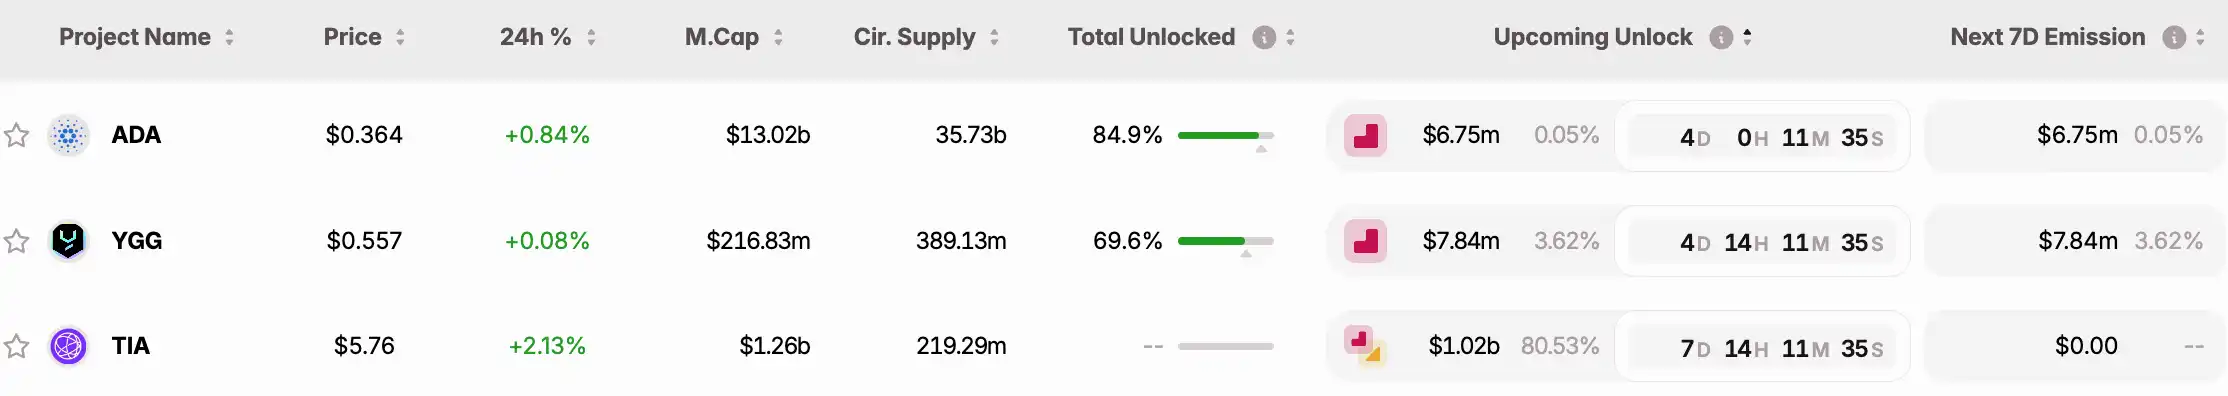
Task: Sort by M.Cap column arrows
Action: (x=778, y=37)
